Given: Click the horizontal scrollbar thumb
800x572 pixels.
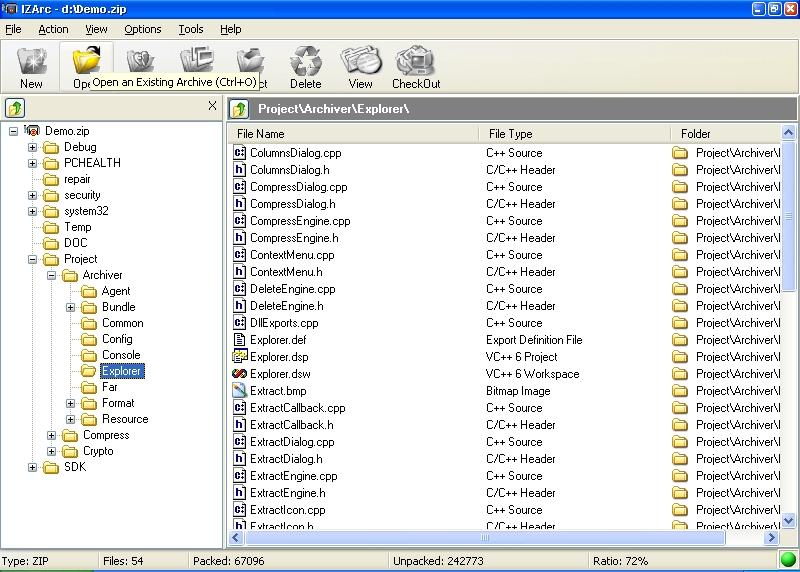Looking at the screenshot, I should pos(485,537).
